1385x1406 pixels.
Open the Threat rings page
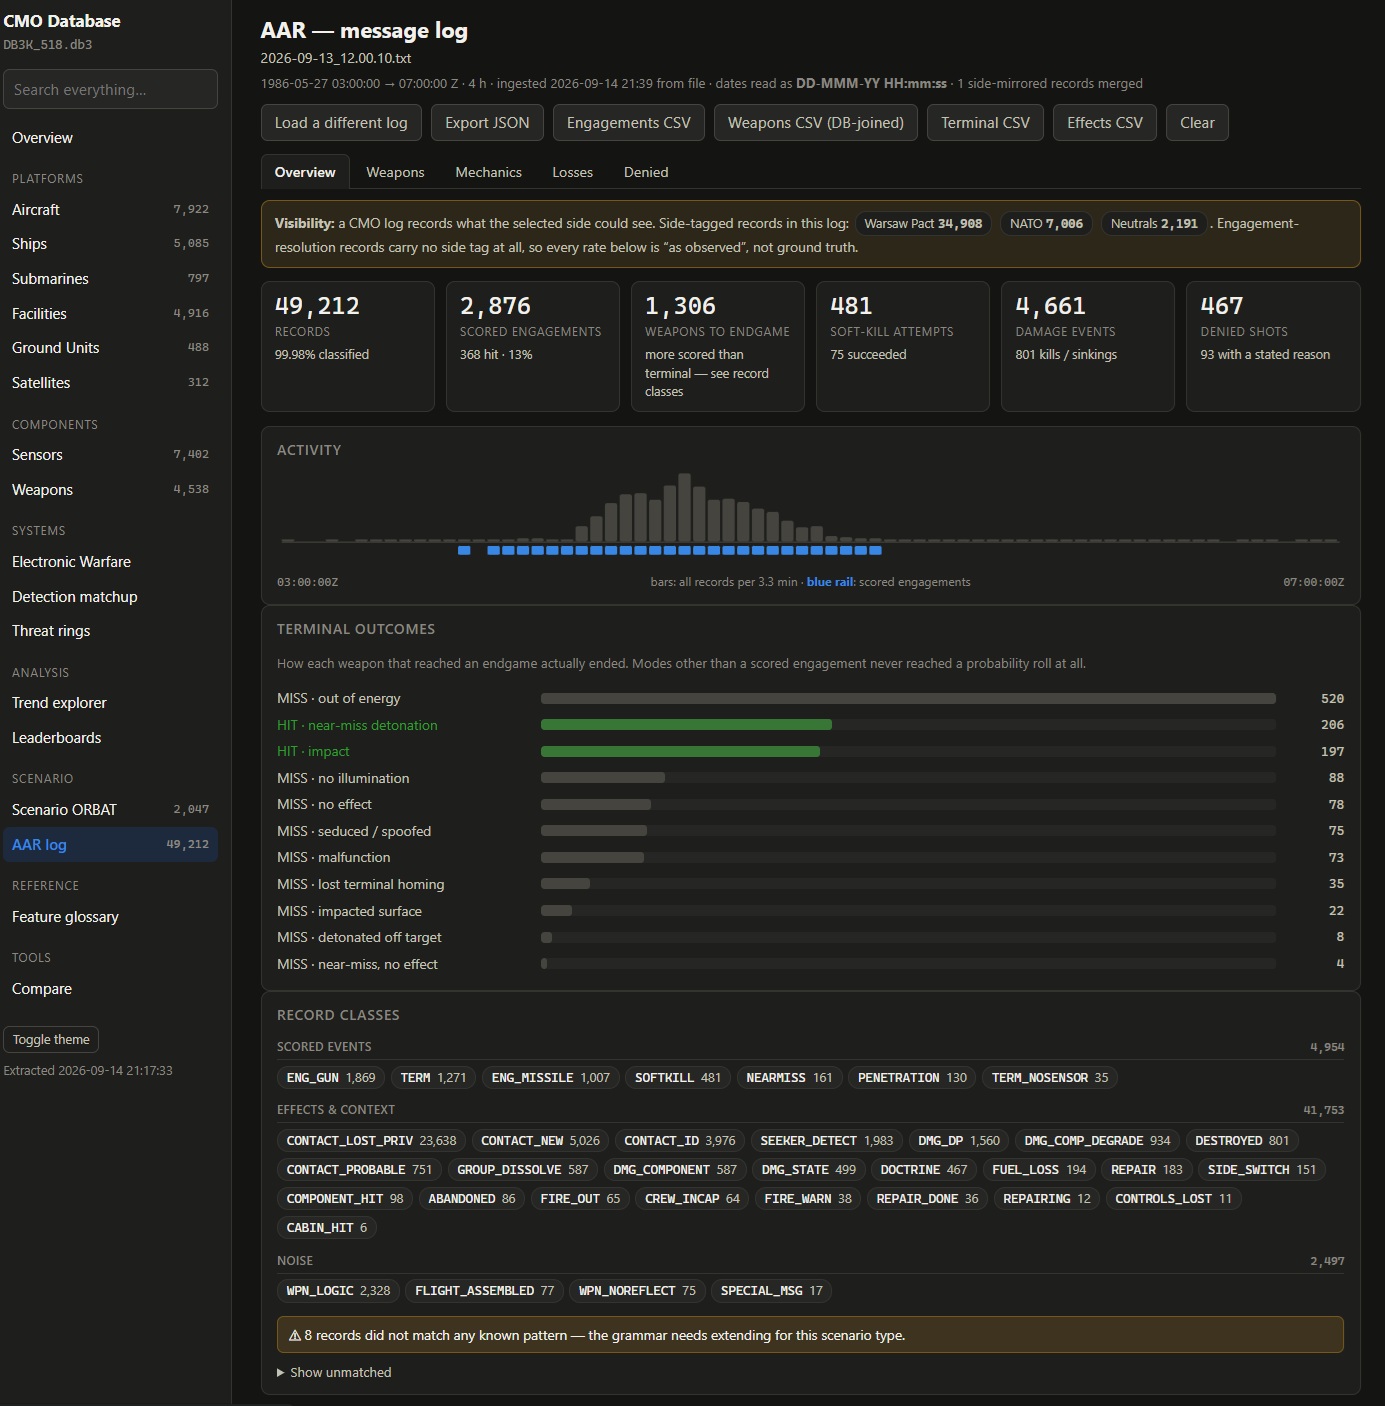pyautogui.click(x=110, y=631)
